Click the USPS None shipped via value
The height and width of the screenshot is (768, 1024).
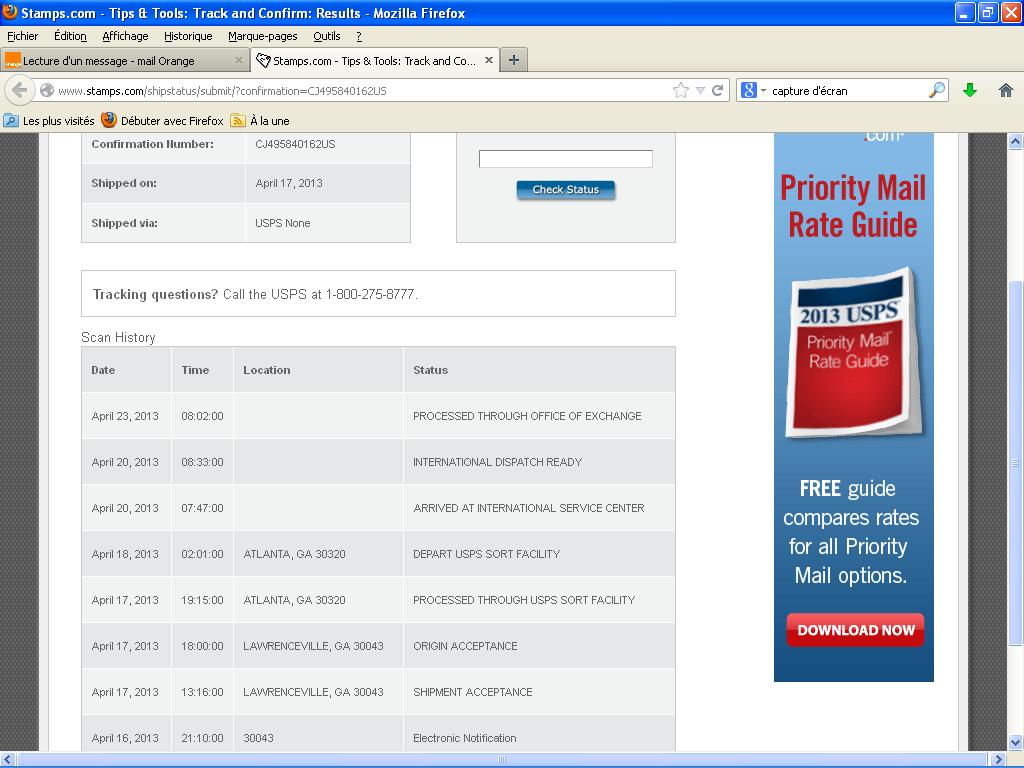click(283, 223)
